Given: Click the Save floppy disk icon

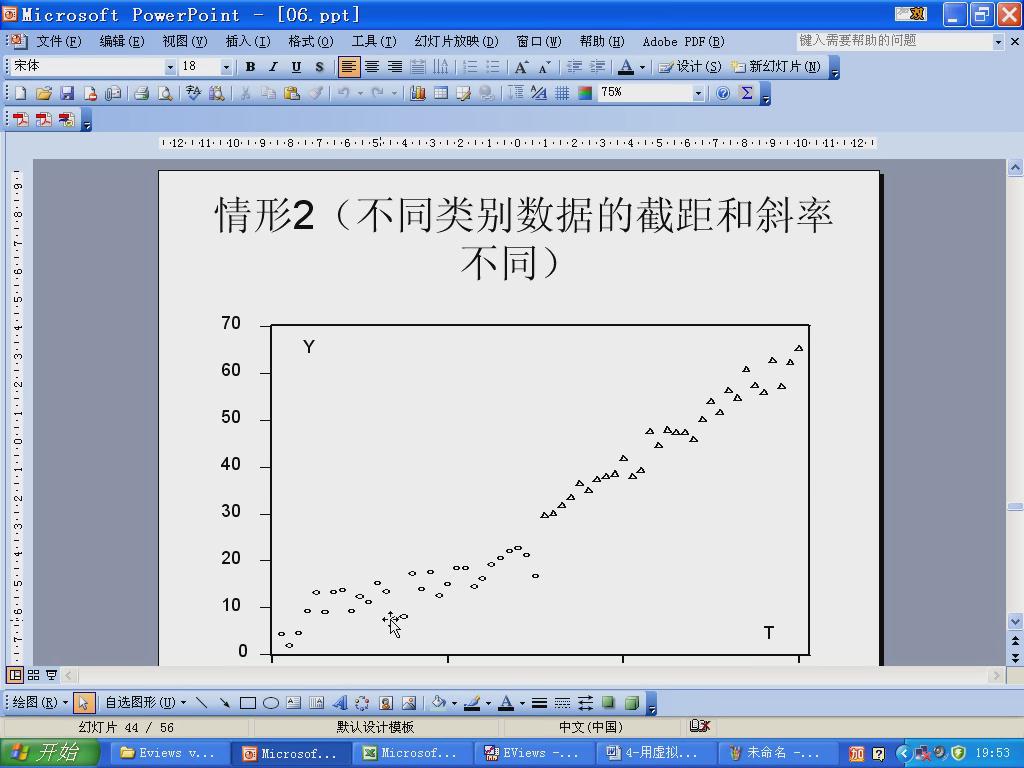Looking at the screenshot, I should [x=67, y=93].
